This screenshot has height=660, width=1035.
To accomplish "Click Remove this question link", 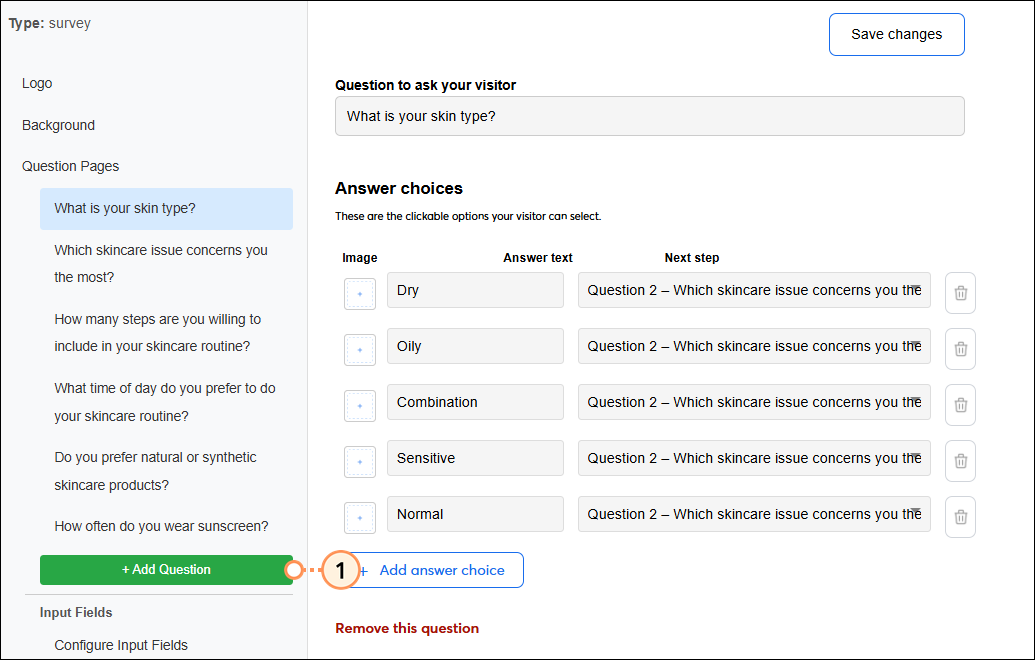I will pyautogui.click(x=407, y=628).
